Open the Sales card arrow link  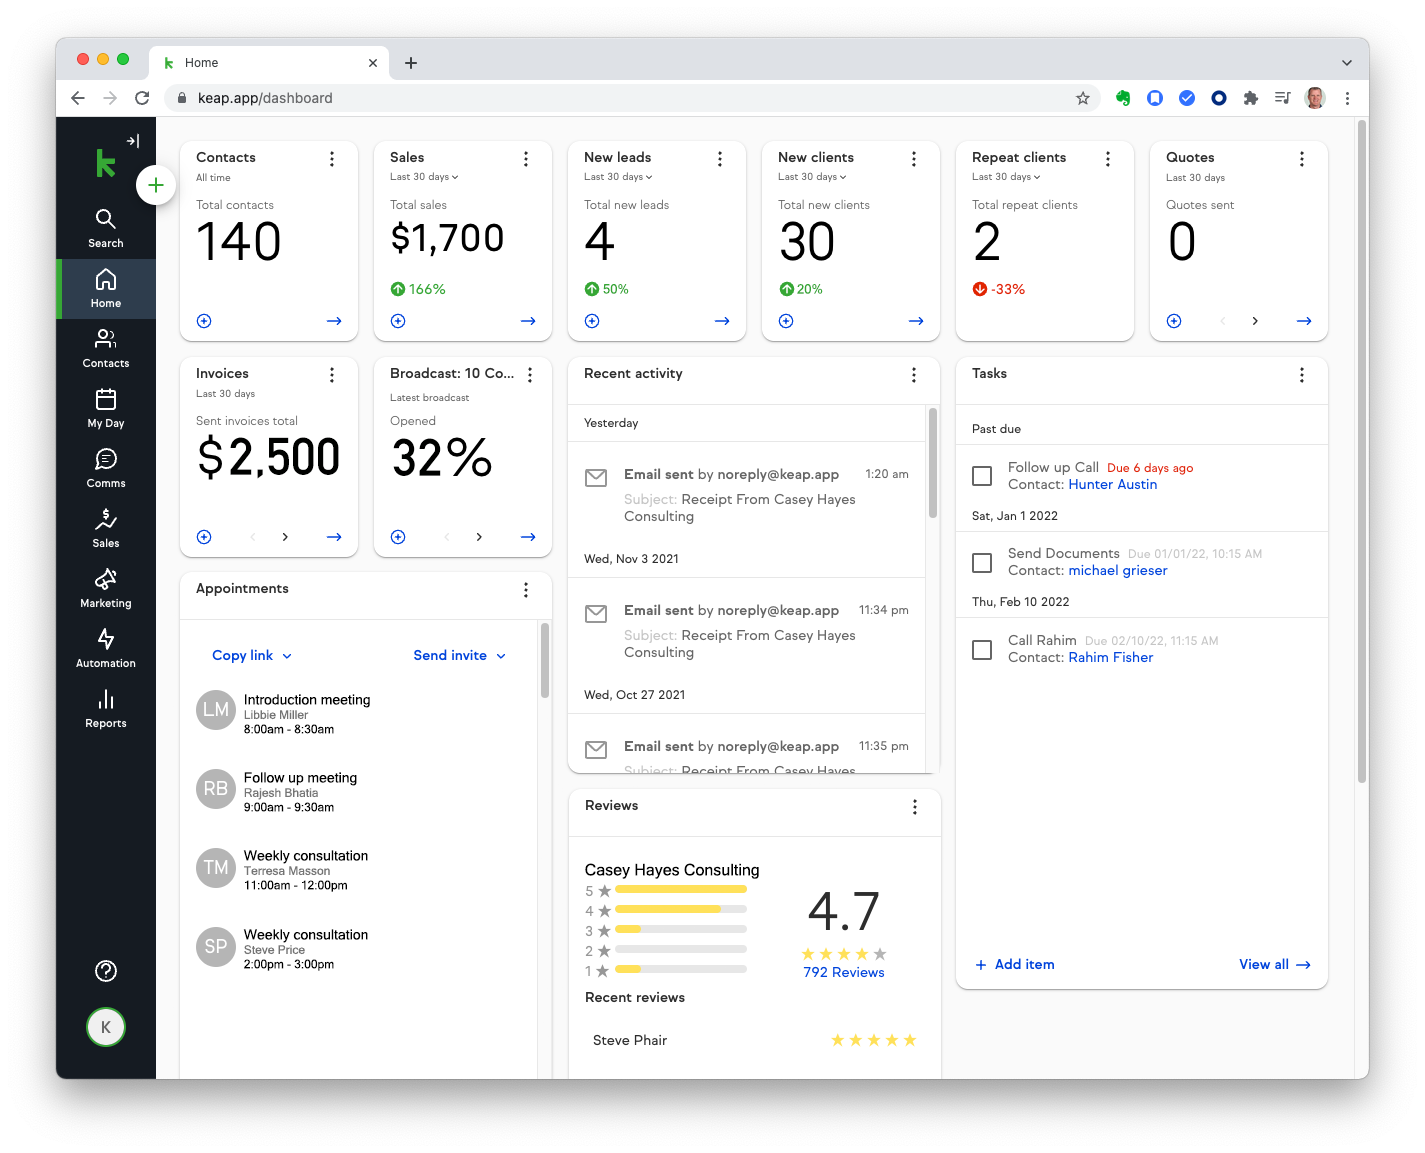(x=528, y=321)
